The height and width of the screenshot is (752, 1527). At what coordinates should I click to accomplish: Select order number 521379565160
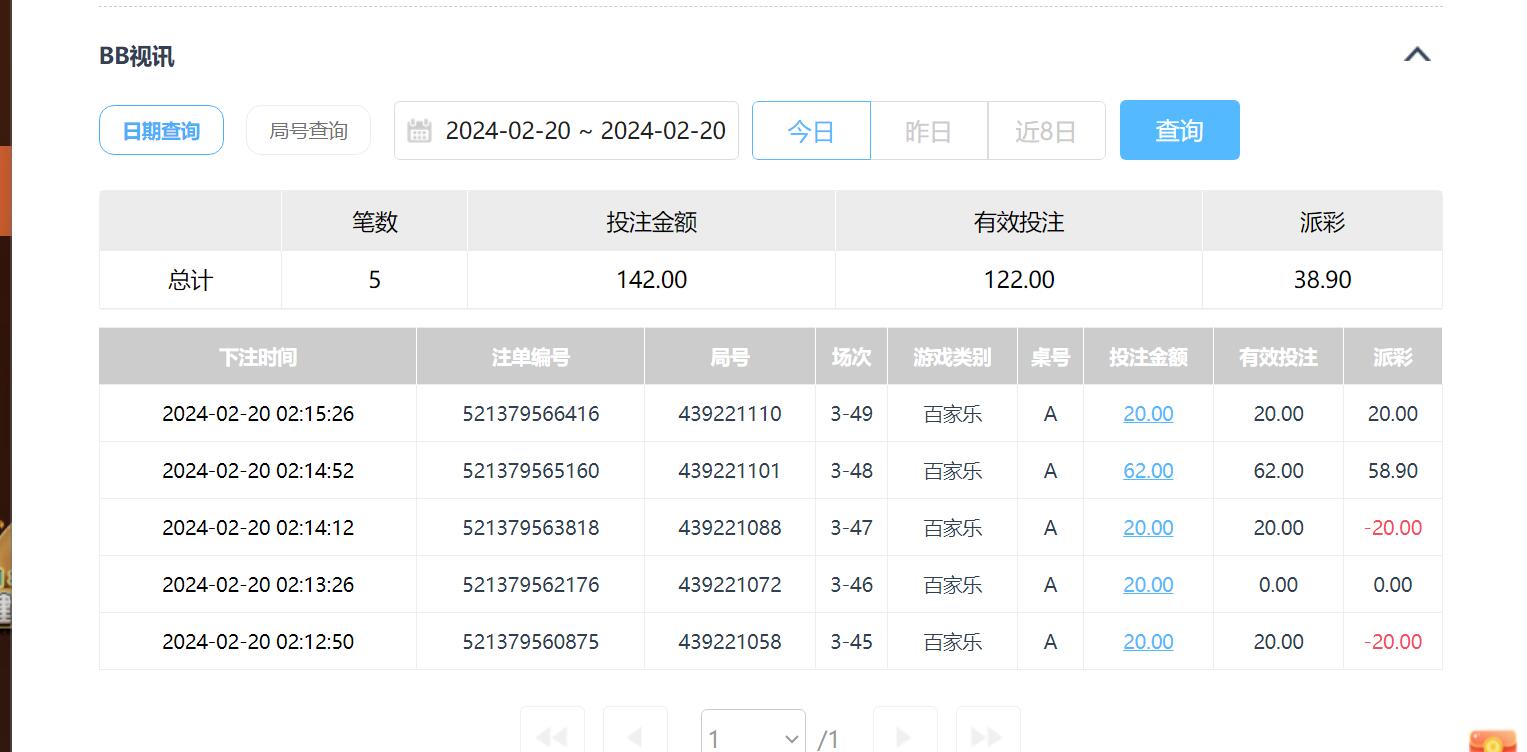tap(531, 470)
